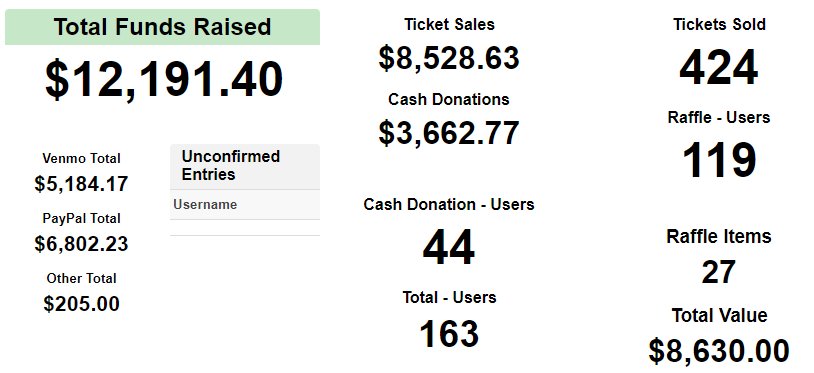This screenshot has width=814, height=373.
Task: Select the Tickets Sold 424 number
Action: tap(719, 68)
